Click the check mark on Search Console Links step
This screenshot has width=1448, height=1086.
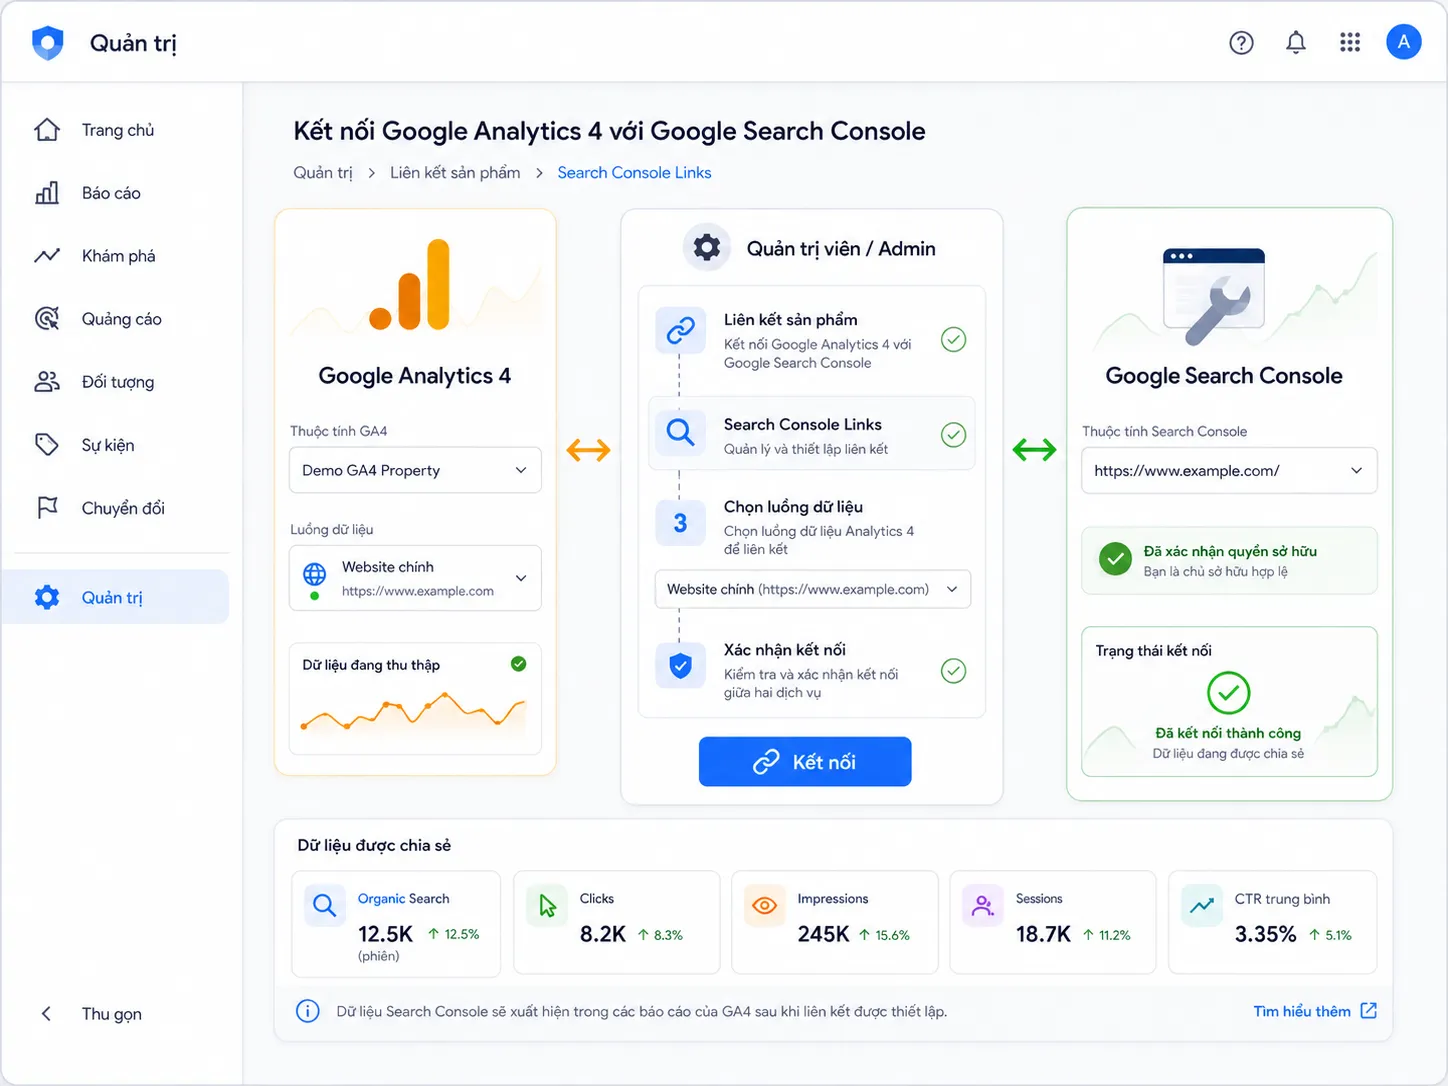click(954, 435)
